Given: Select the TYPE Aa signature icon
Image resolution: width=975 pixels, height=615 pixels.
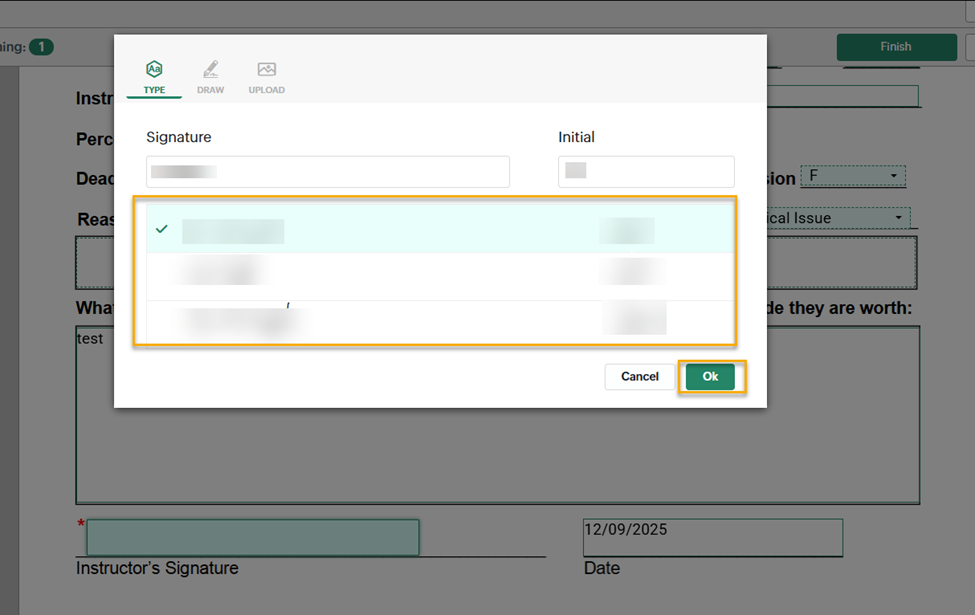Looking at the screenshot, I should click(154, 70).
